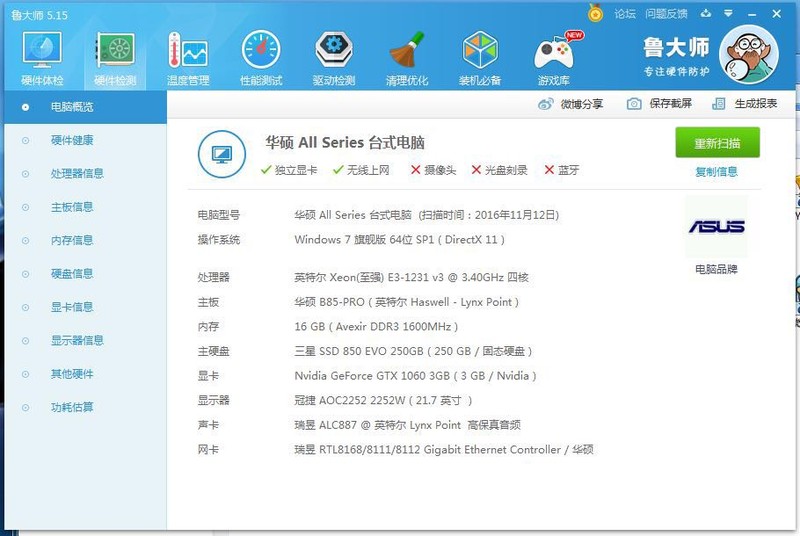This screenshot has height=536, width=800.
Task: Click the 16 GB Avexir DDR3 memory value
Action: pos(377,326)
